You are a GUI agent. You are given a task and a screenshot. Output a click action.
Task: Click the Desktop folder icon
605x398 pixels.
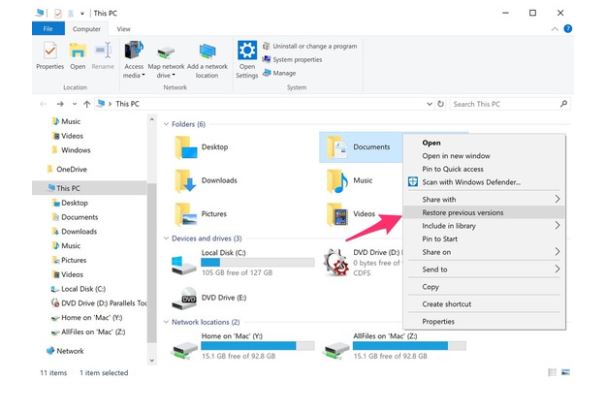(186, 147)
